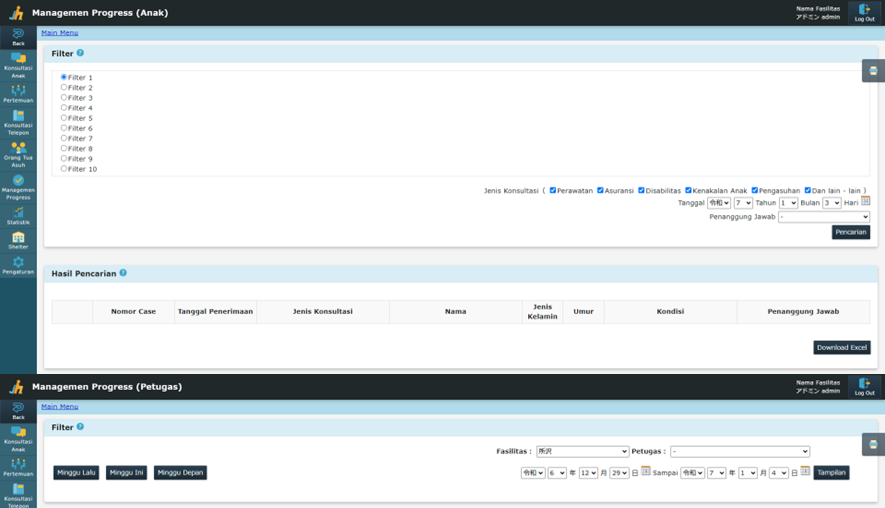Open the Shelter sidebar icon
Image resolution: width=885 pixels, height=508 pixels.
[18, 240]
